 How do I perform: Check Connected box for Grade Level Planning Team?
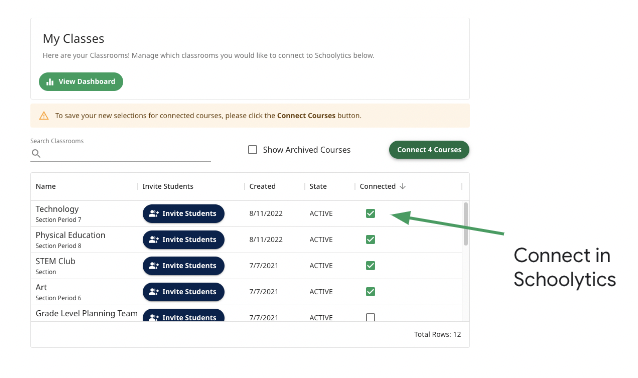(x=370, y=317)
